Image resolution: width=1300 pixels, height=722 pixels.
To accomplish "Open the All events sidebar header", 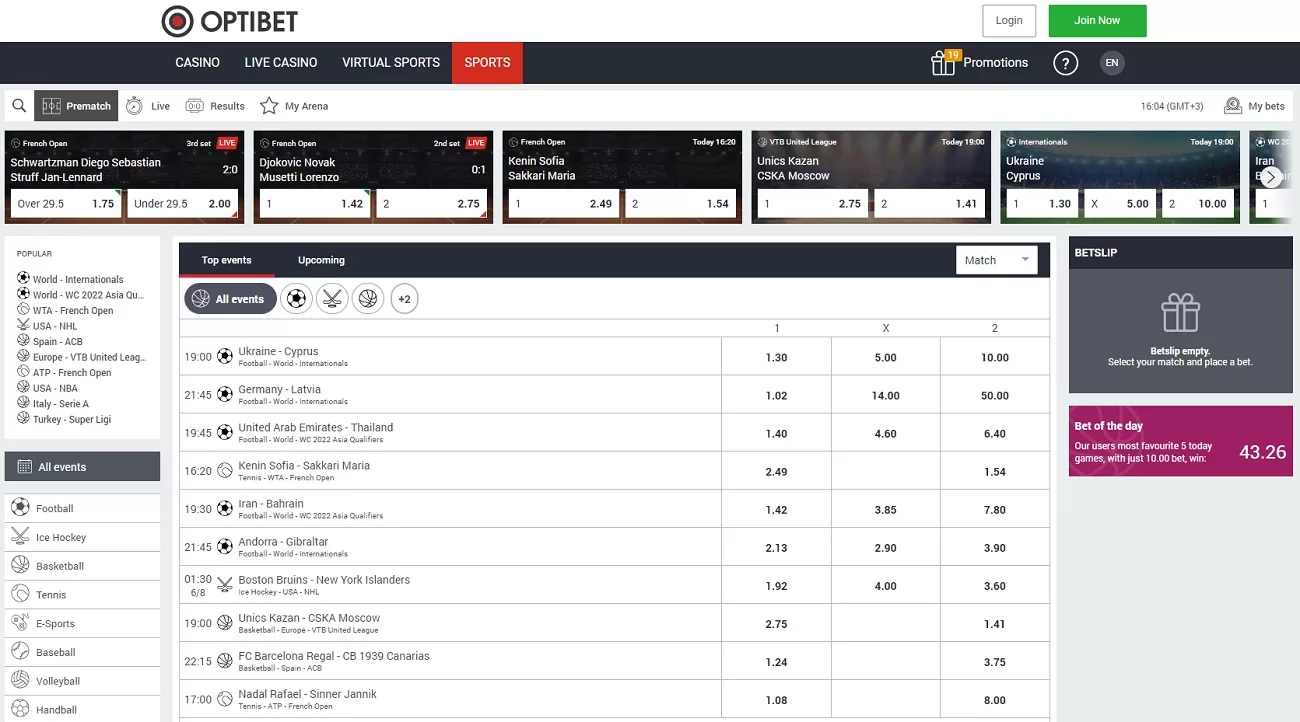I will [82, 466].
